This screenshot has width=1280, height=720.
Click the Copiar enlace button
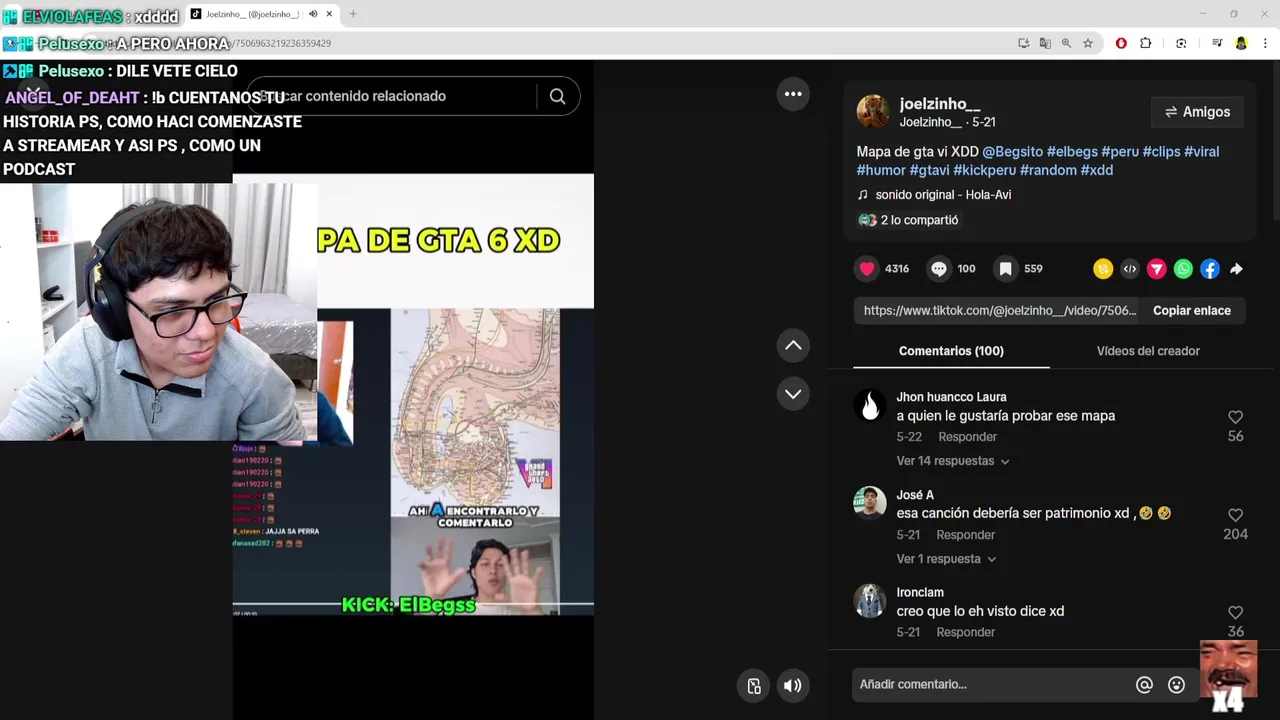(x=1192, y=311)
